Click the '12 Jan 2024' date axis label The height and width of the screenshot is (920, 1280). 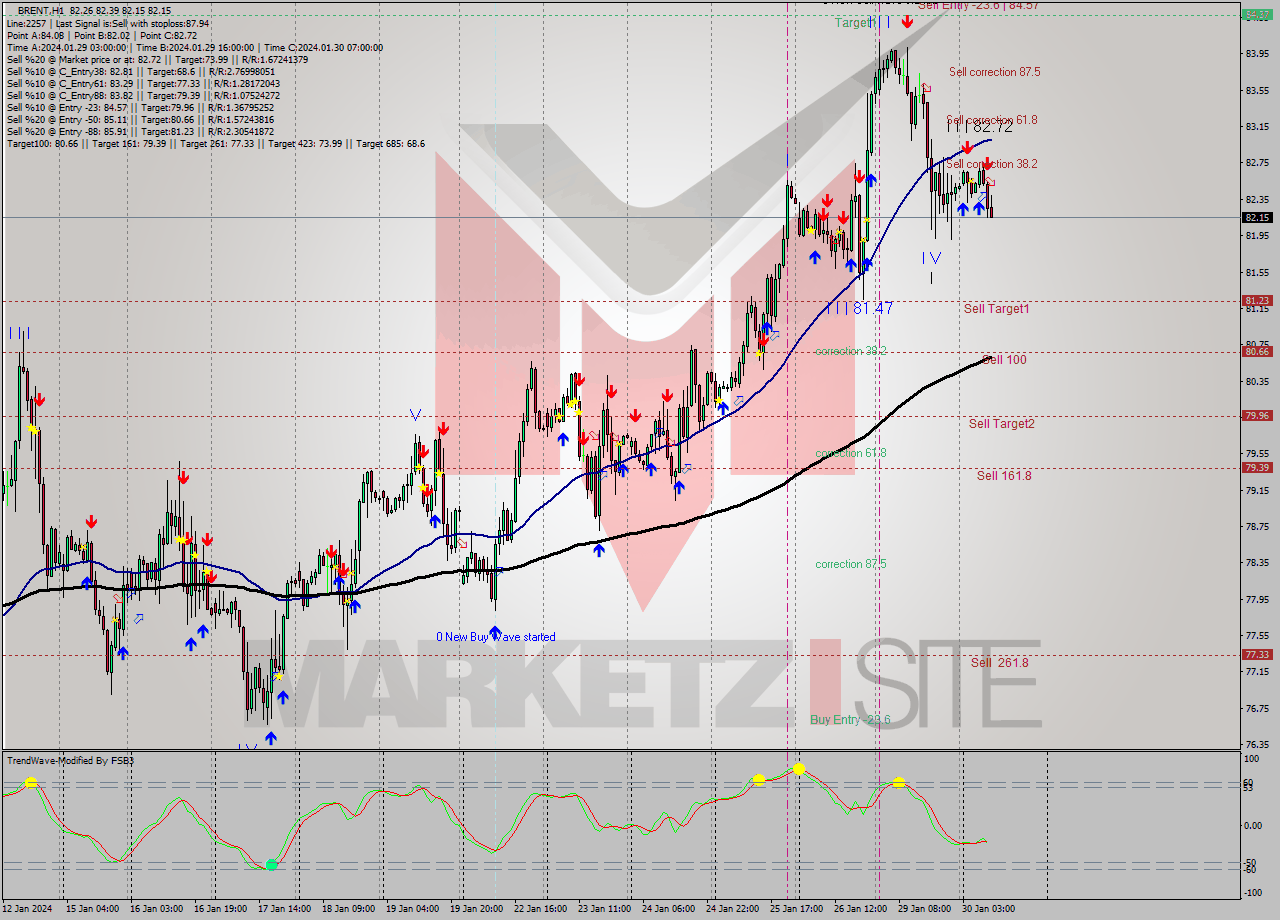[x=27, y=909]
